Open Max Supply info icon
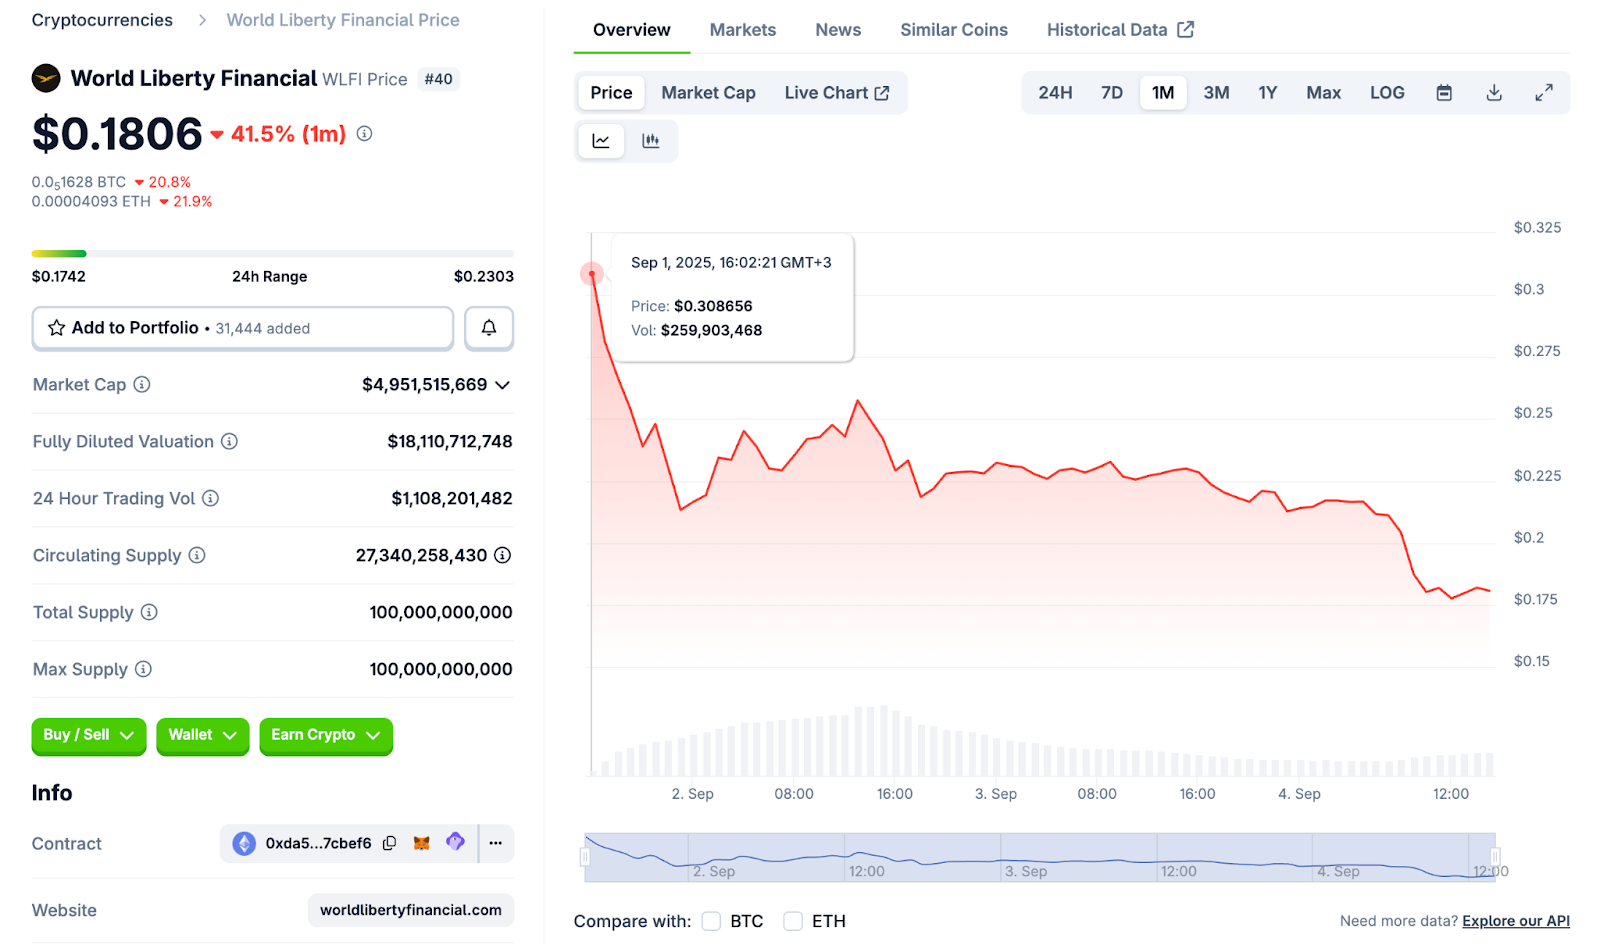Image resolution: width=1600 pixels, height=945 pixels. (x=143, y=669)
